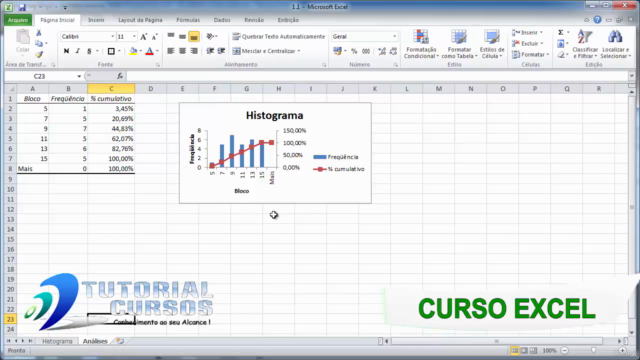This screenshot has width=640, height=360.
Task: Toggle bold (N) formatting
Action: tap(66, 51)
